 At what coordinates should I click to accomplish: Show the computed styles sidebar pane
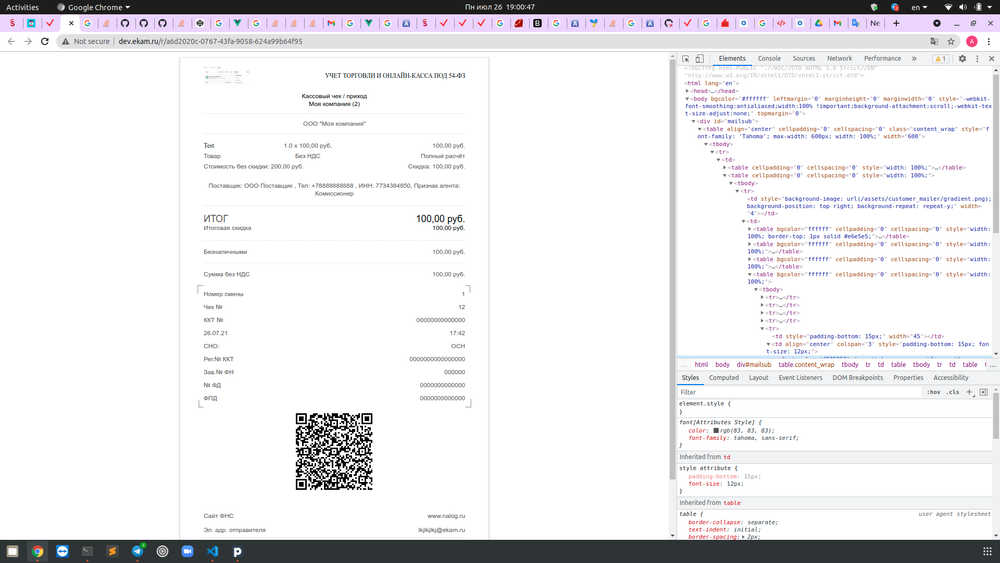(x=984, y=392)
